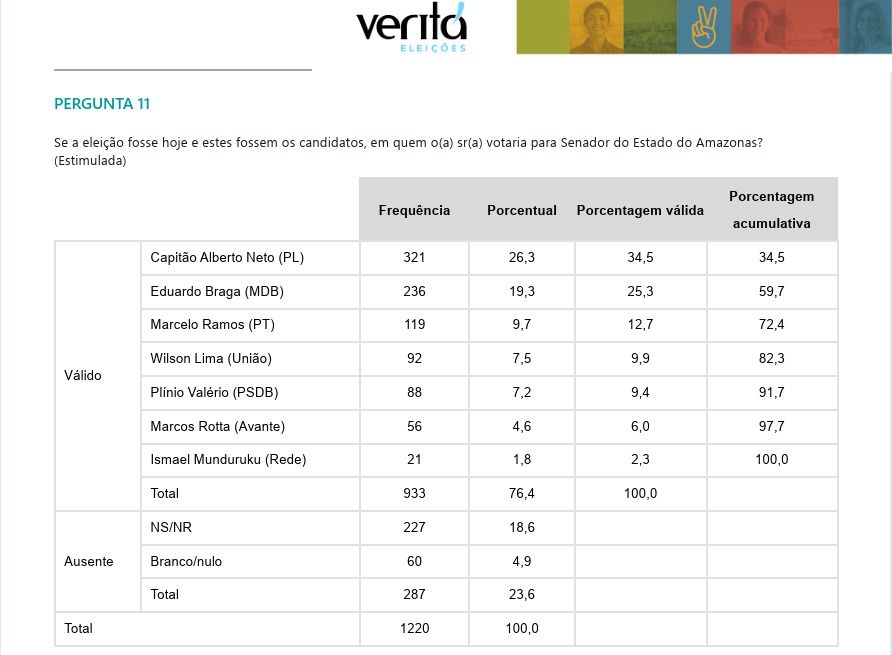Select the Válido group label
This screenshot has height=655, width=892.
(83, 376)
